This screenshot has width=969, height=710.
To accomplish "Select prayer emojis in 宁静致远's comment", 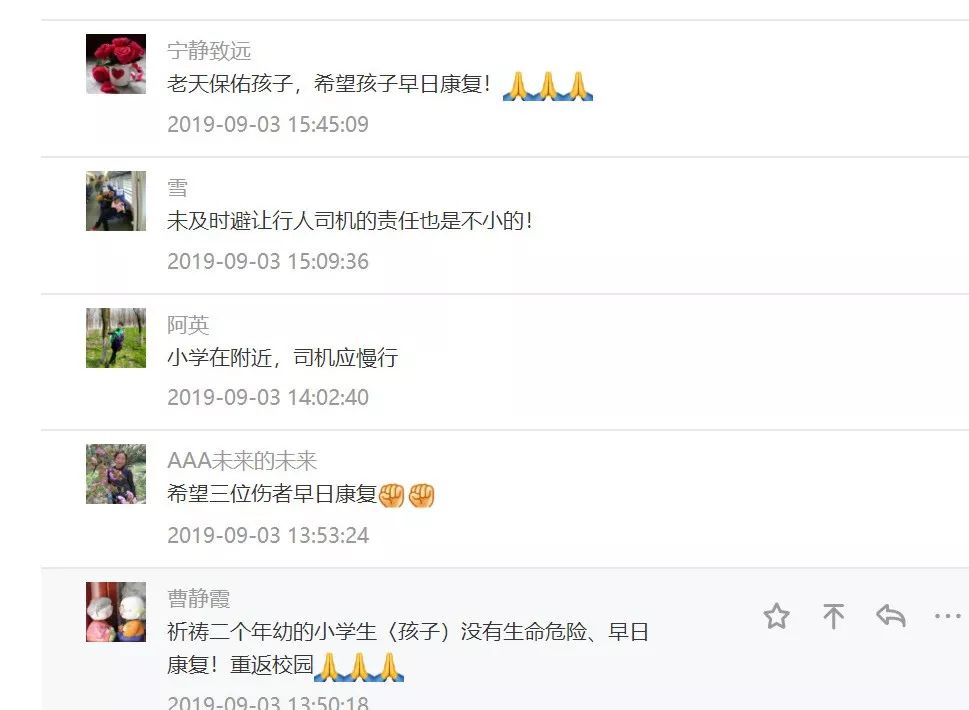I will [x=548, y=86].
